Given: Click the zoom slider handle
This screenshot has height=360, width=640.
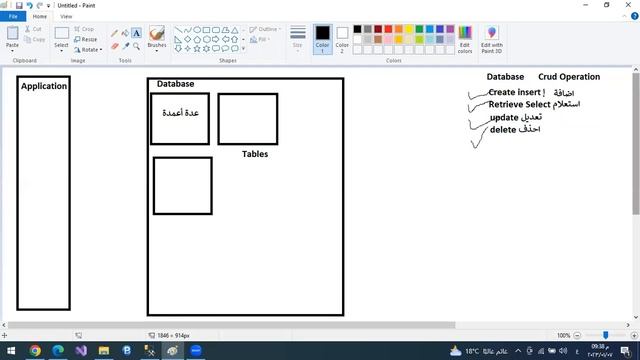Looking at the screenshot, I should tap(606, 335).
